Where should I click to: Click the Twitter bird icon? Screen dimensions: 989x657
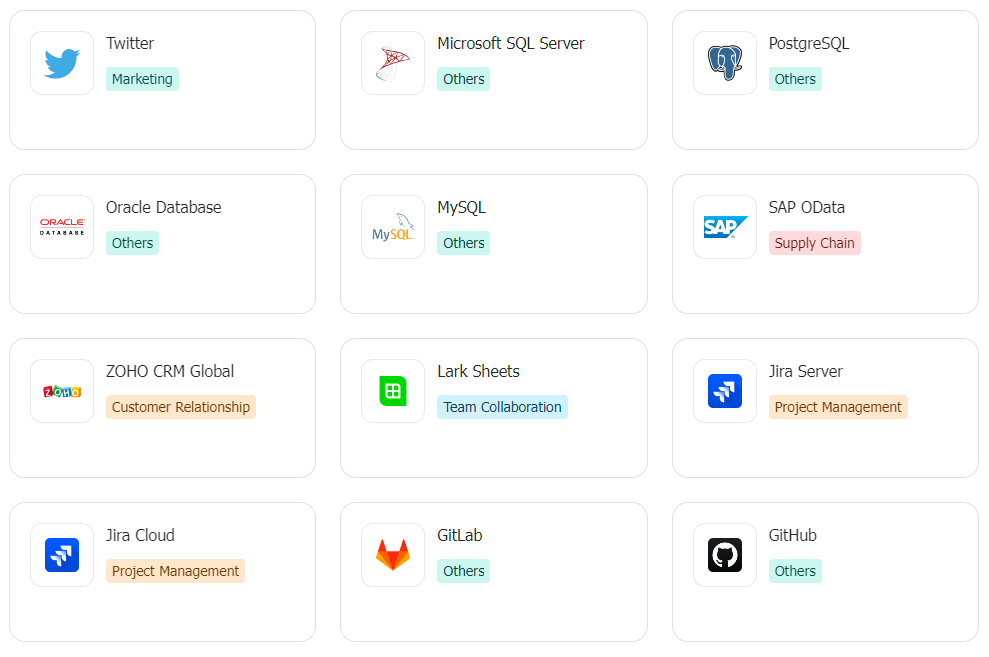coord(62,63)
